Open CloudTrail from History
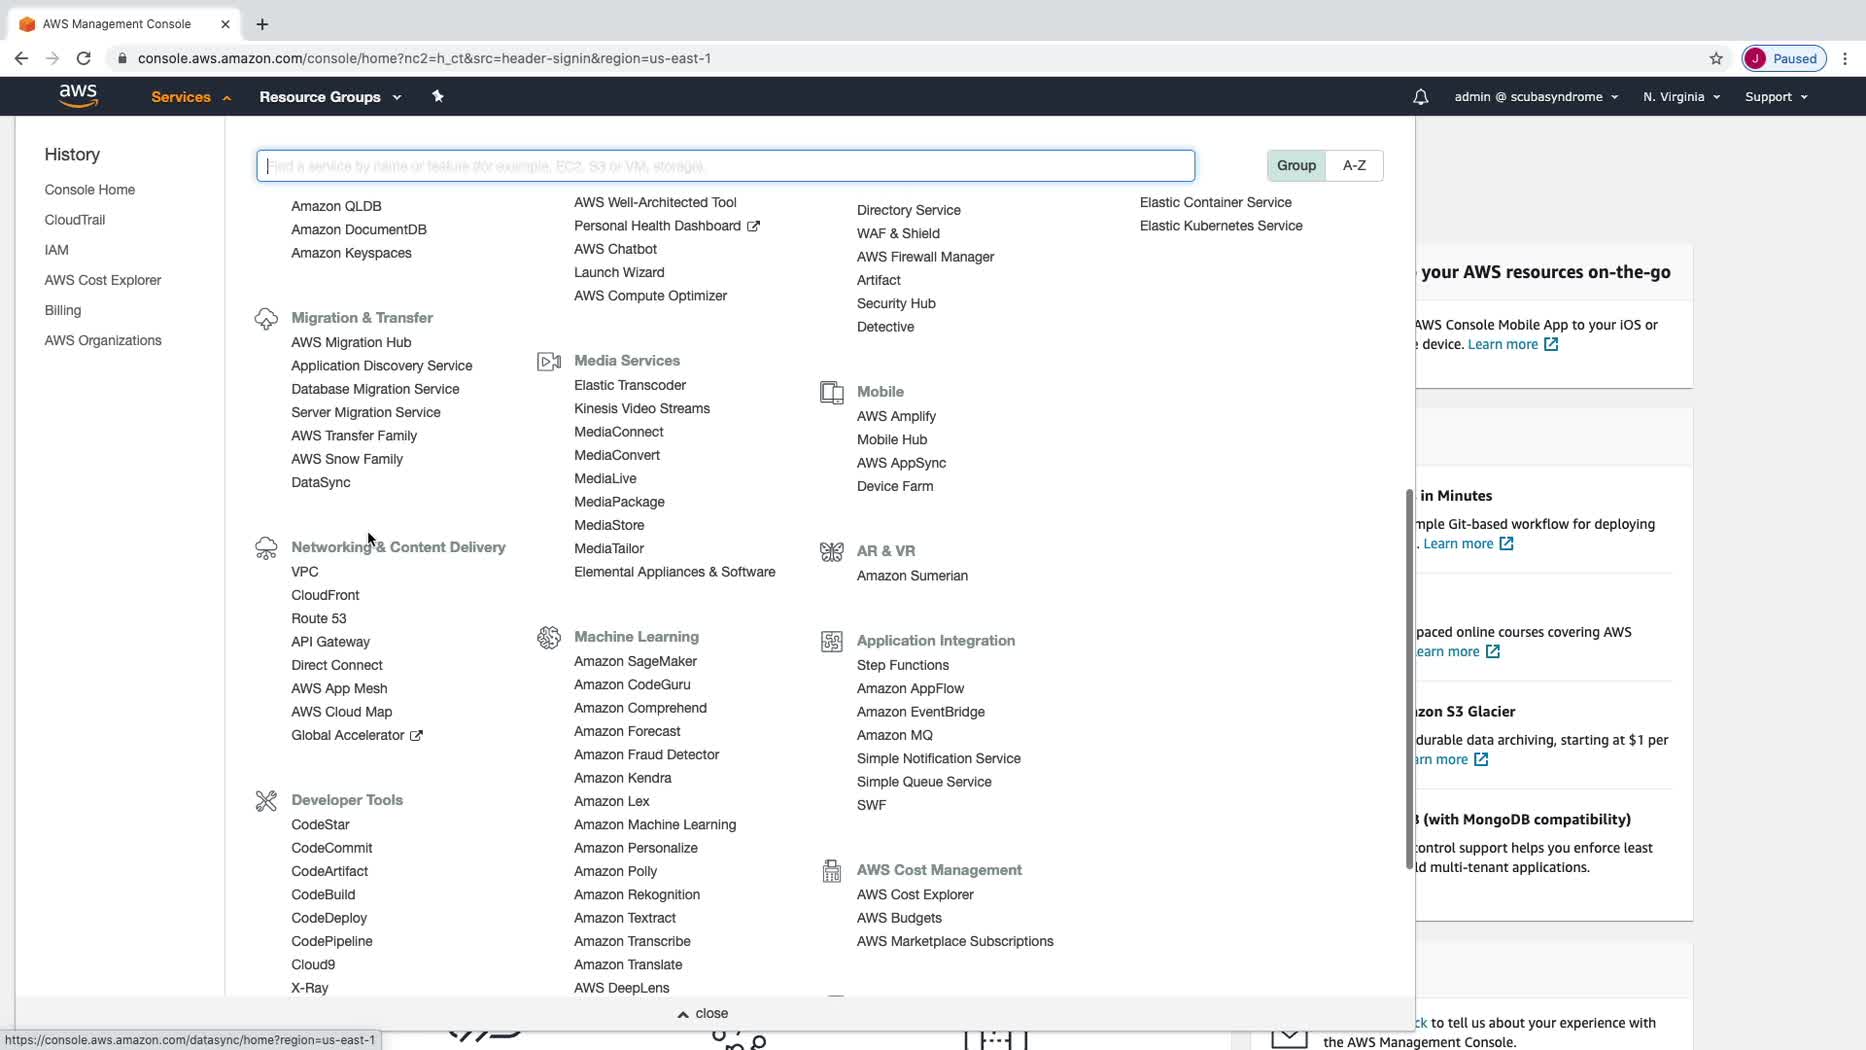The width and height of the screenshot is (1866, 1050). (75, 220)
